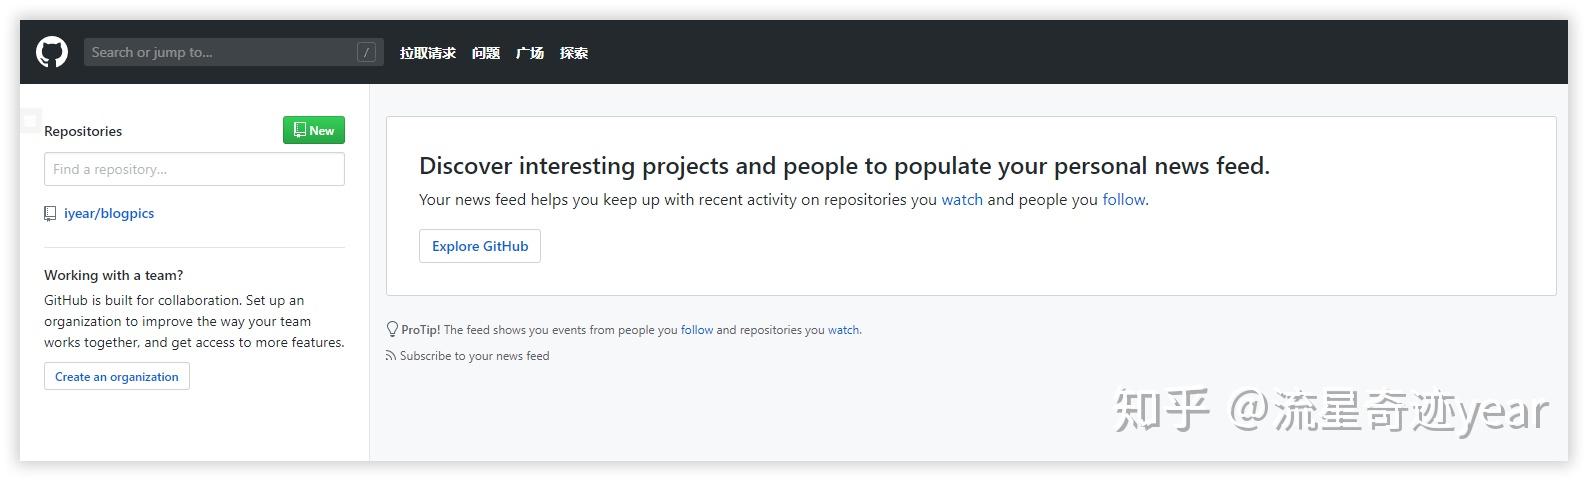The width and height of the screenshot is (1588, 481).
Task: Open the 拉取请求 (Pull requests) menu item
Action: tap(427, 53)
